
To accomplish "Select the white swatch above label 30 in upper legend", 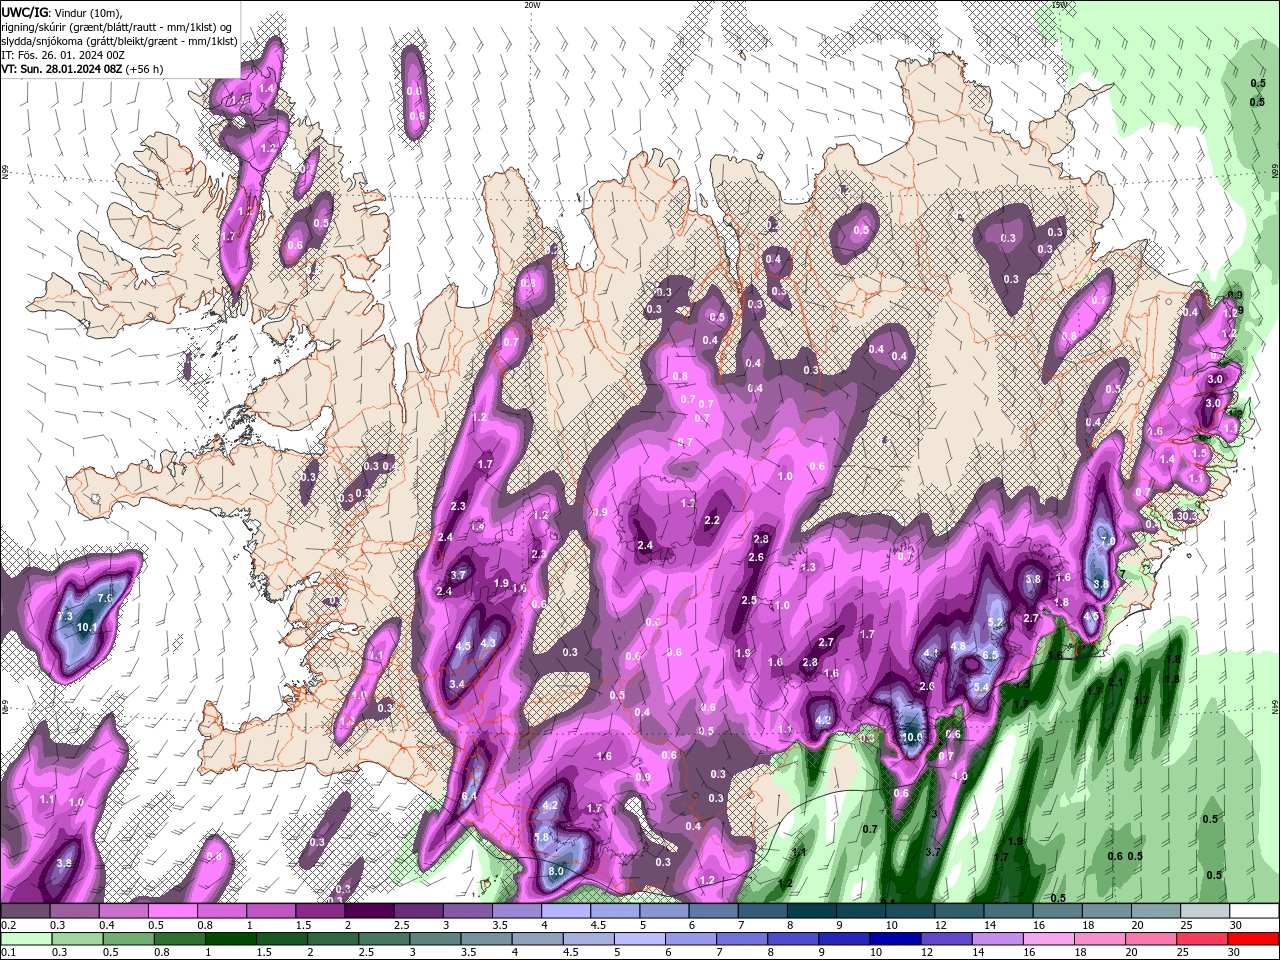I will [1254, 911].
